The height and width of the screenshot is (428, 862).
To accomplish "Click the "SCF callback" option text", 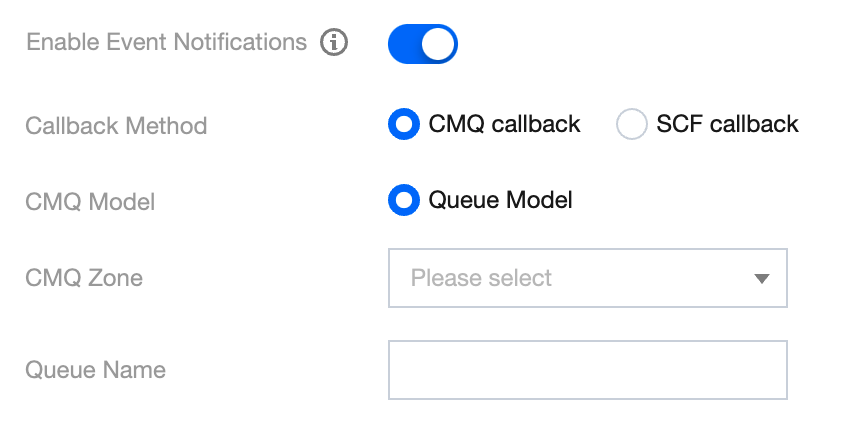I will tap(727, 125).
